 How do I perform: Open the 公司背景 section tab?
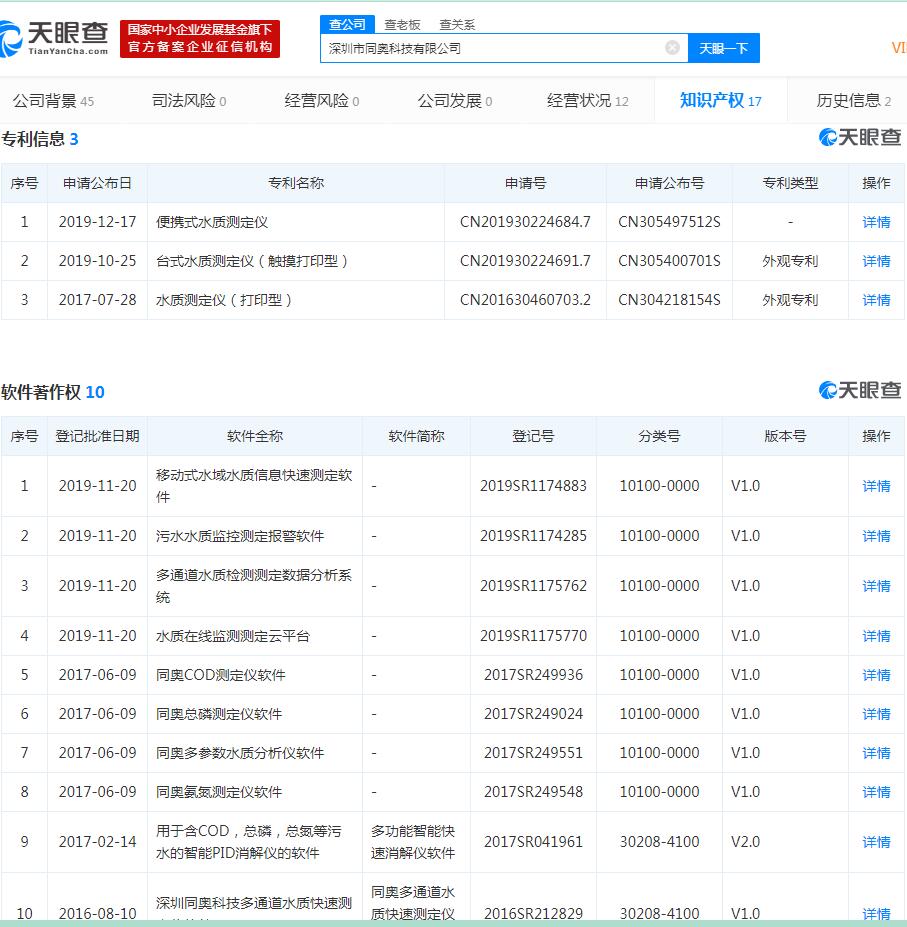click(53, 101)
